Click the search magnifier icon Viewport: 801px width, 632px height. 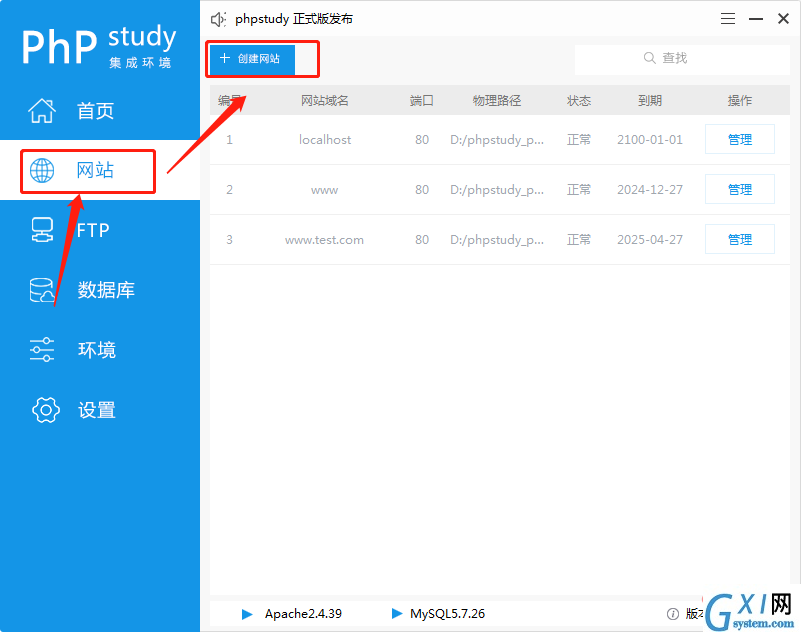click(x=649, y=58)
